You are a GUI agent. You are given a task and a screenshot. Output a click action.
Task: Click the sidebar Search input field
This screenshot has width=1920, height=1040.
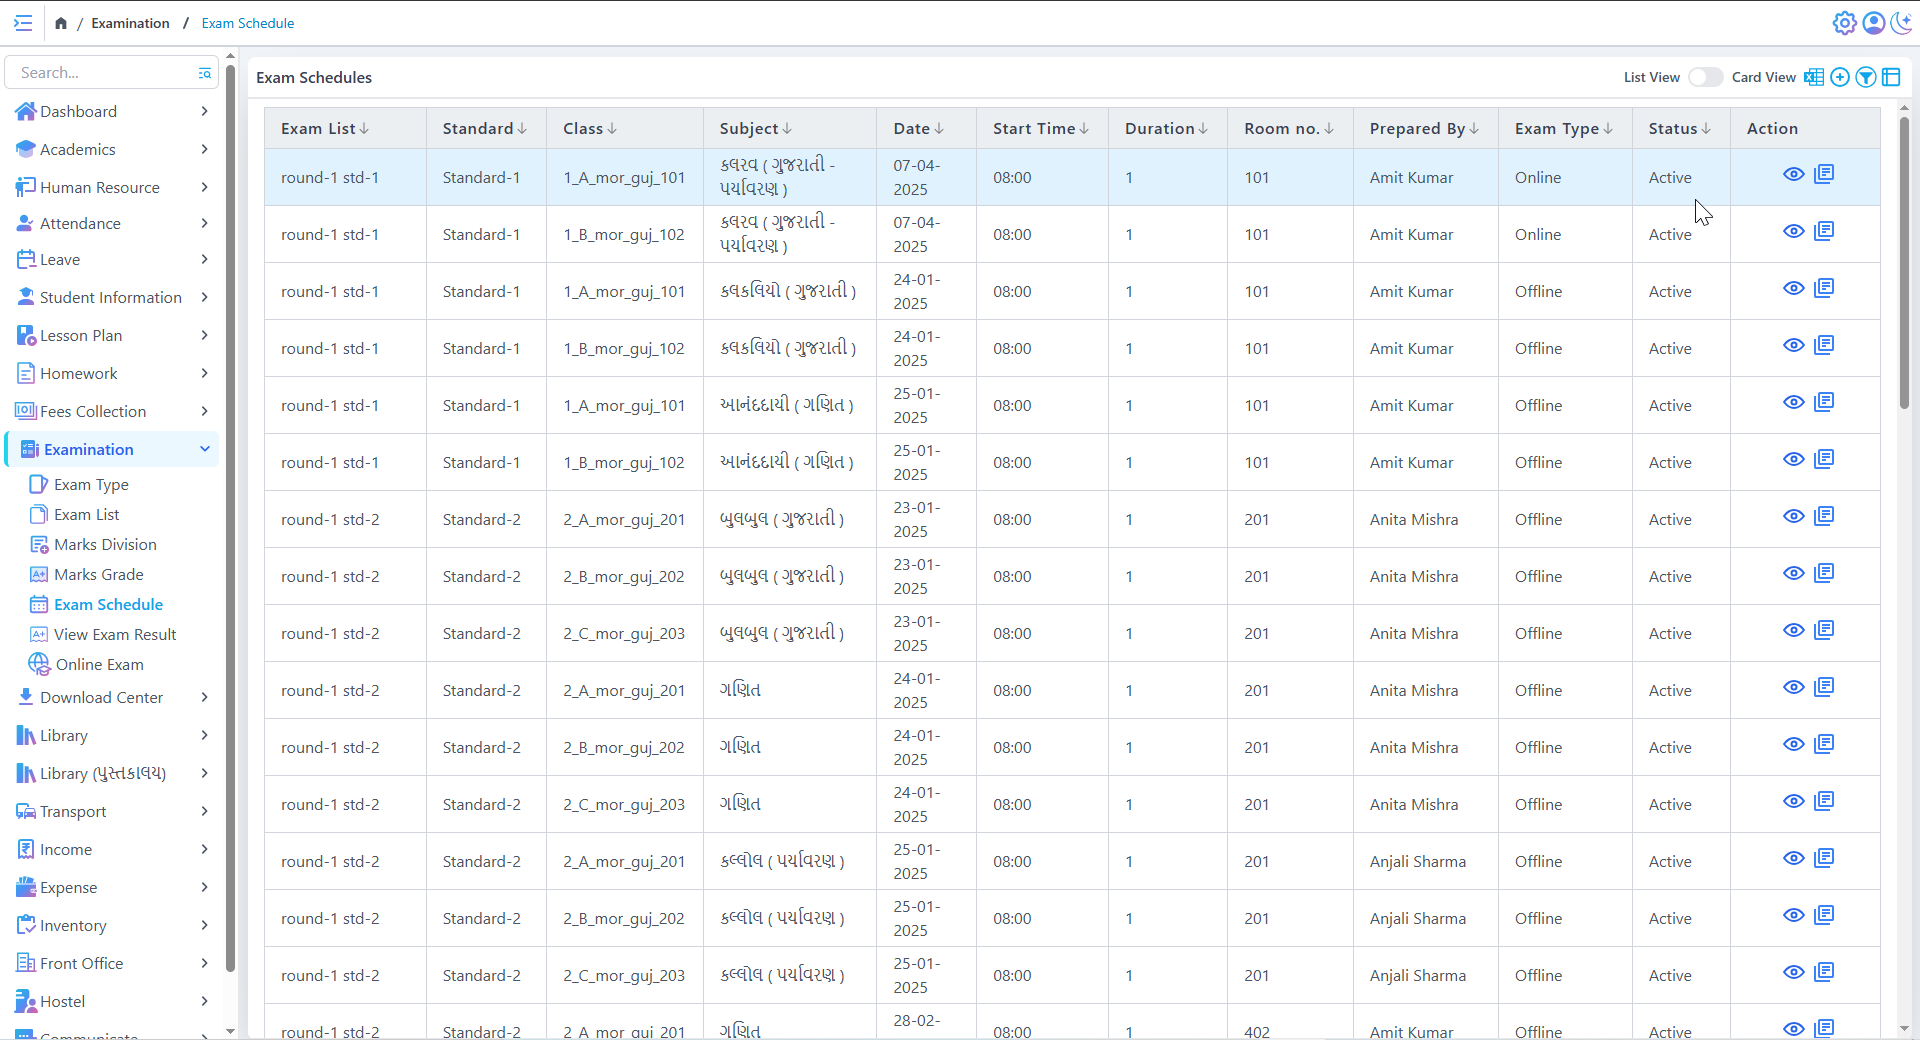(100, 73)
